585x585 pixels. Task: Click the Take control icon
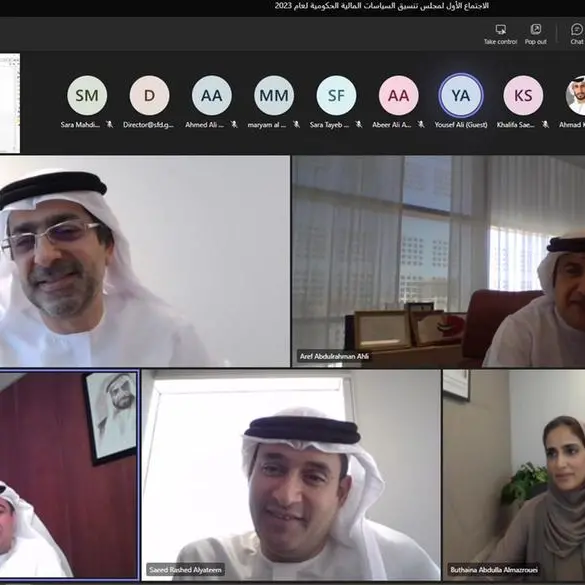(500, 29)
